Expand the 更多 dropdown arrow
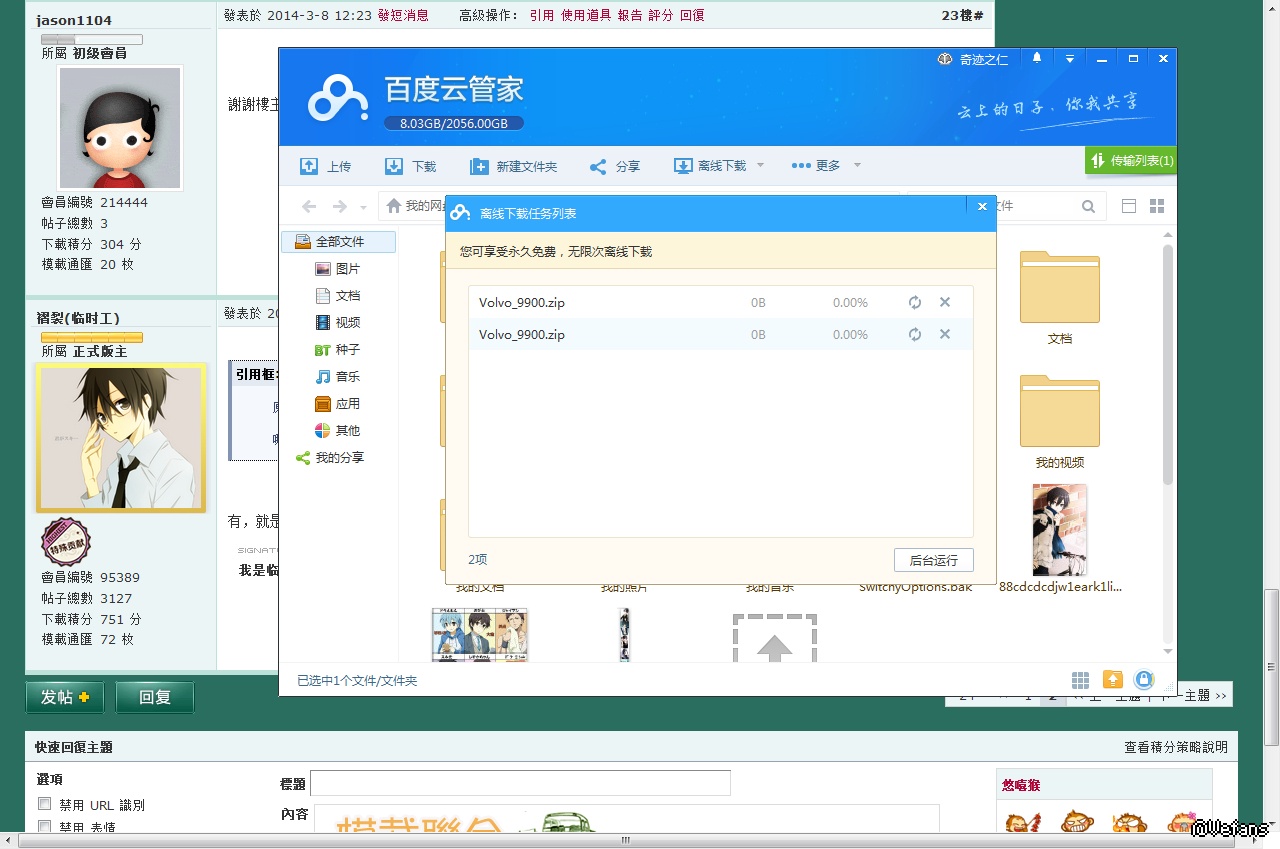The image size is (1280, 849). click(x=857, y=166)
